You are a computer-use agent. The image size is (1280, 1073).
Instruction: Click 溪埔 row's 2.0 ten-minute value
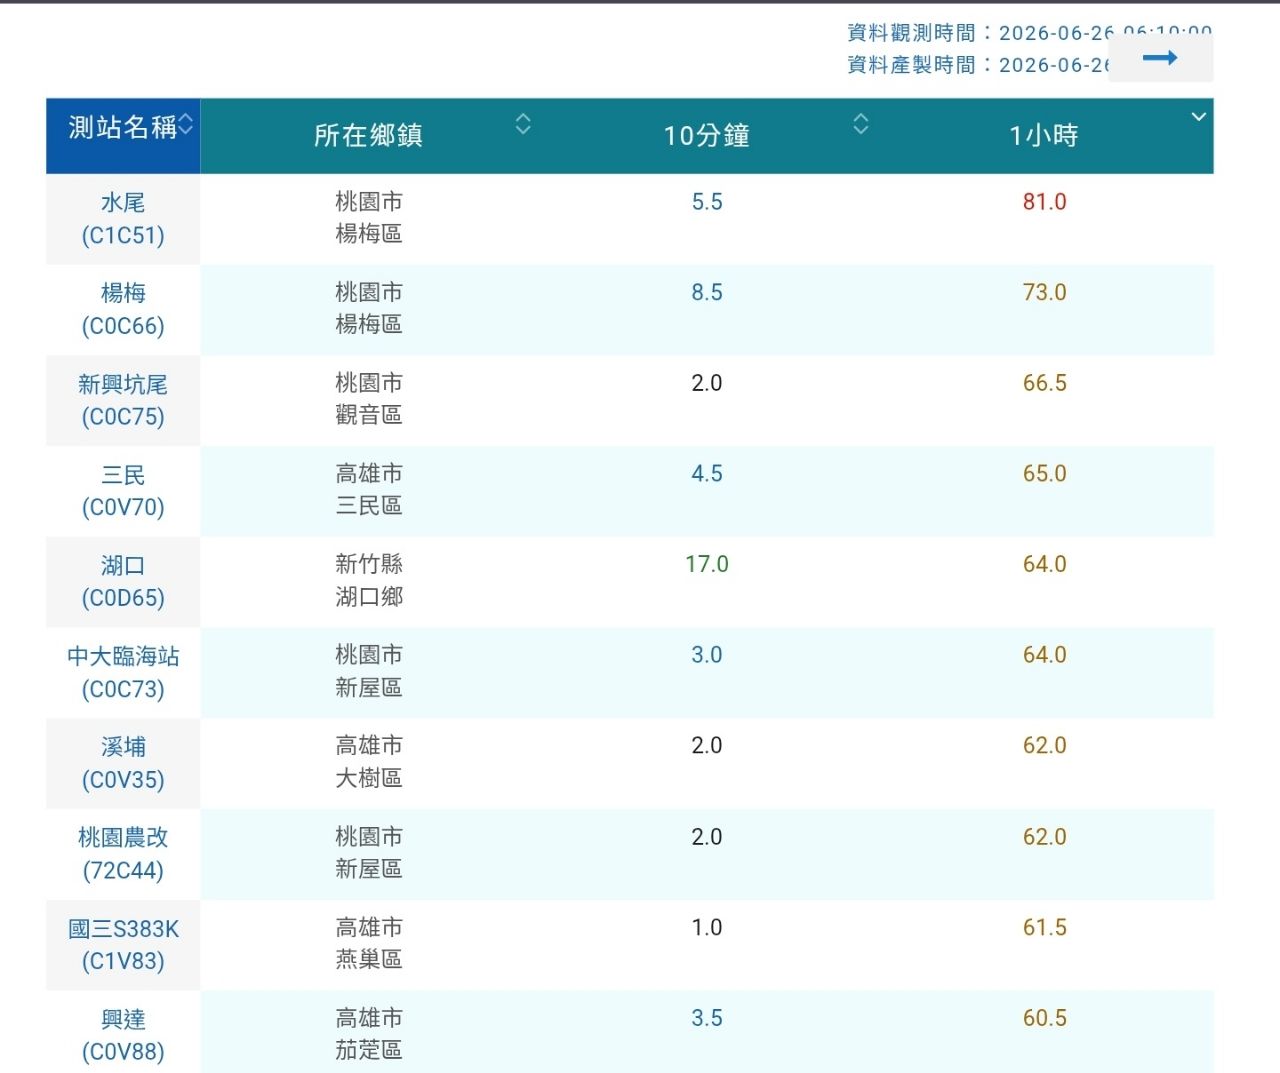tap(707, 746)
